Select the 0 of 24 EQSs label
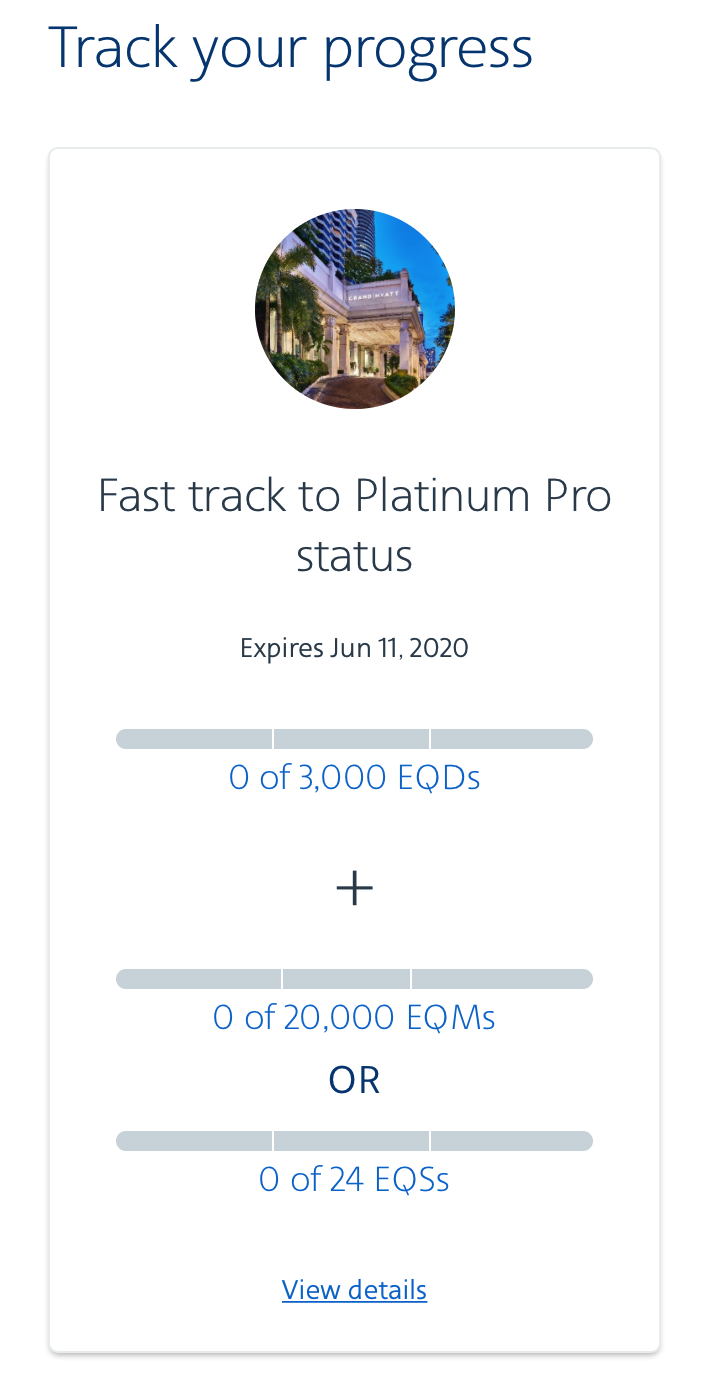The image size is (708, 1380). [354, 1180]
